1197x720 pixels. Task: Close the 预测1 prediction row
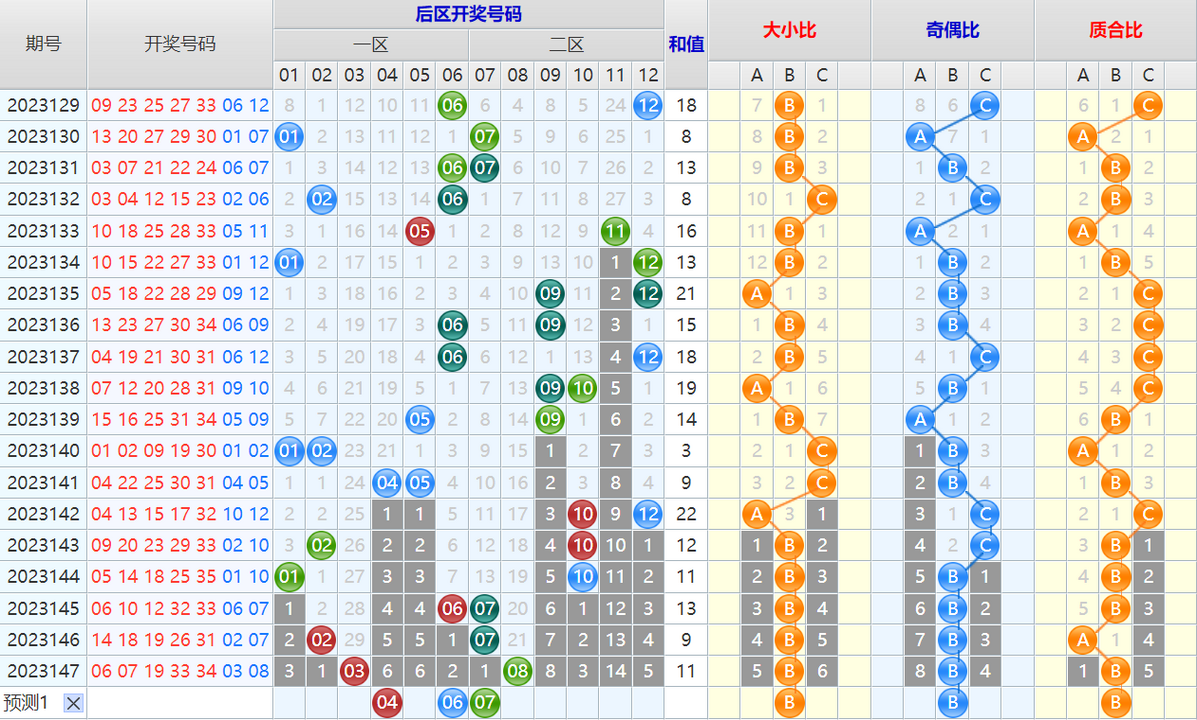[x=73, y=702]
